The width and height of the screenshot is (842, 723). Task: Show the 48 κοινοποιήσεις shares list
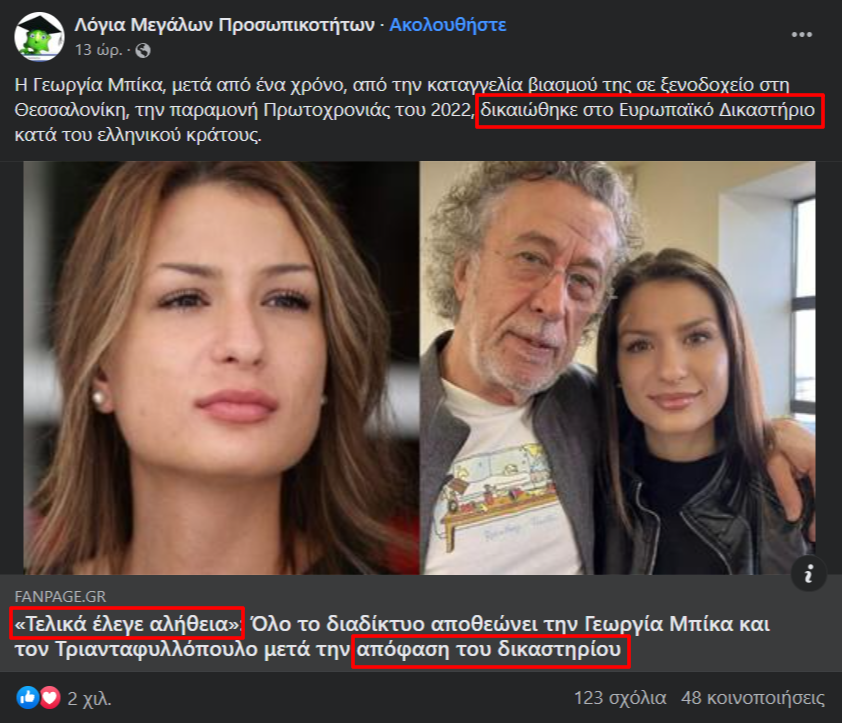pos(752,698)
